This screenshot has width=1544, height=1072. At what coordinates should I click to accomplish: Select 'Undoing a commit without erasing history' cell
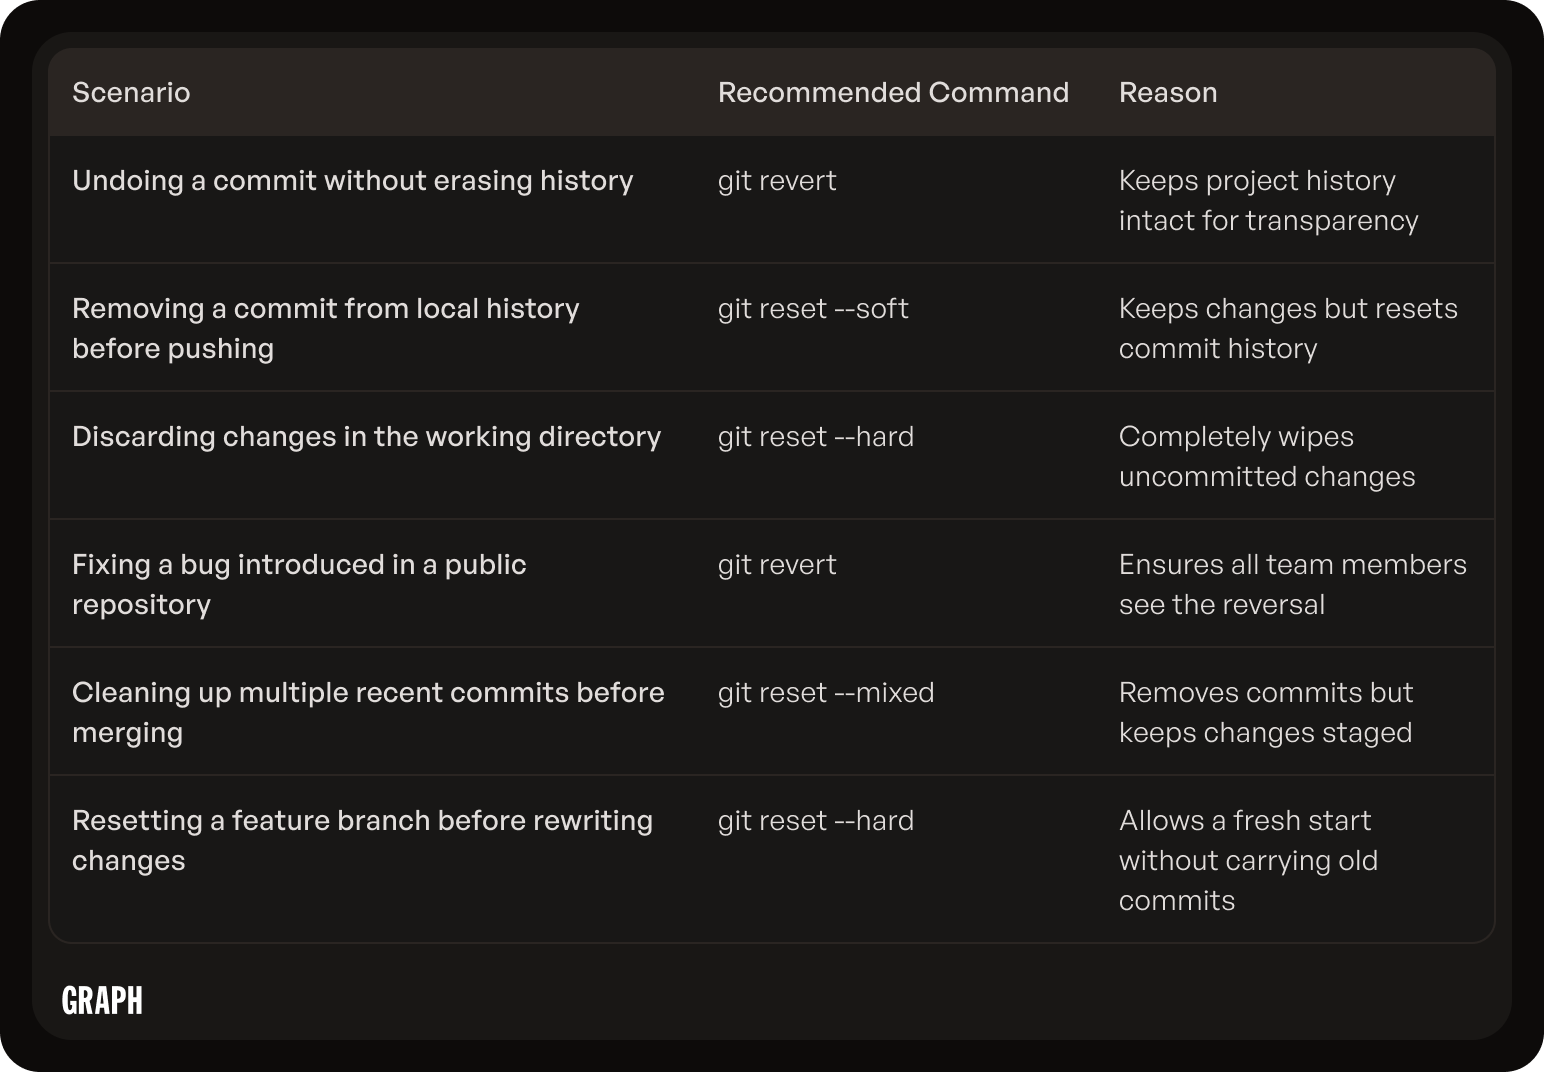click(353, 181)
